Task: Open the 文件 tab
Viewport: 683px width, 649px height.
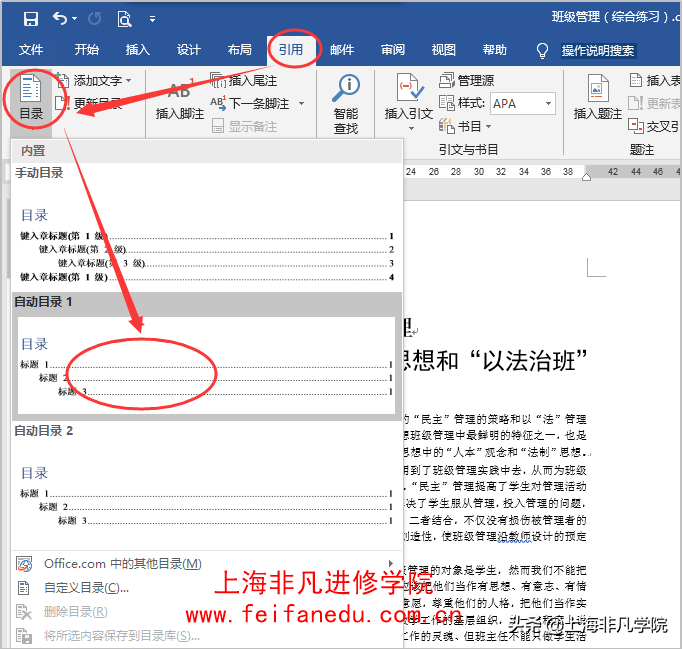Action: (x=31, y=50)
